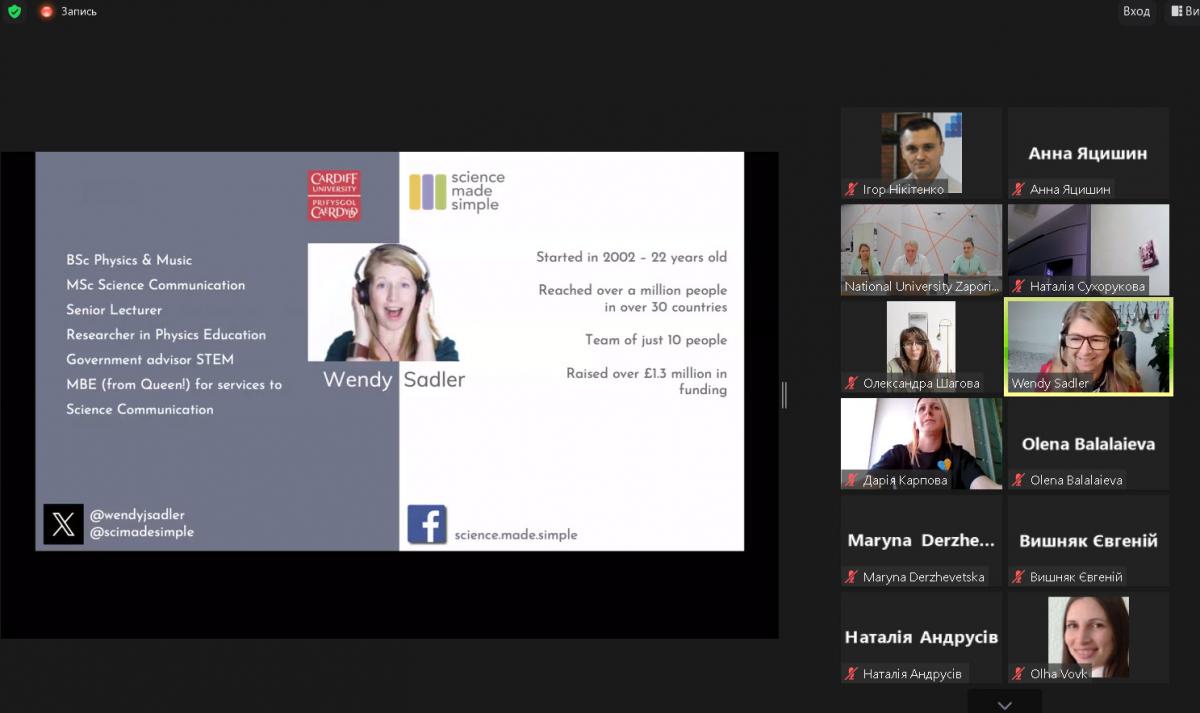The image size is (1200, 713).
Task: Select National University Zapori... video tile
Action: [x=921, y=250]
